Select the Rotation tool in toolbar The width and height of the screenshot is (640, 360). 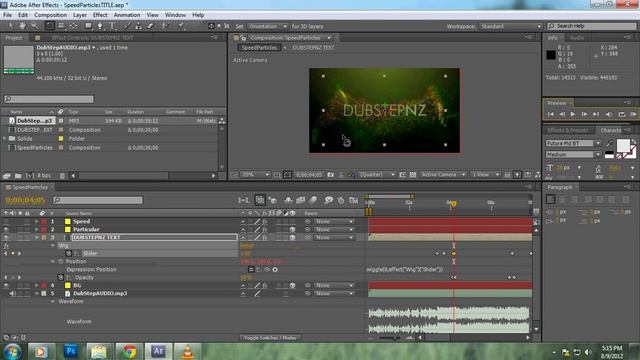pyautogui.click(x=49, y=26)
